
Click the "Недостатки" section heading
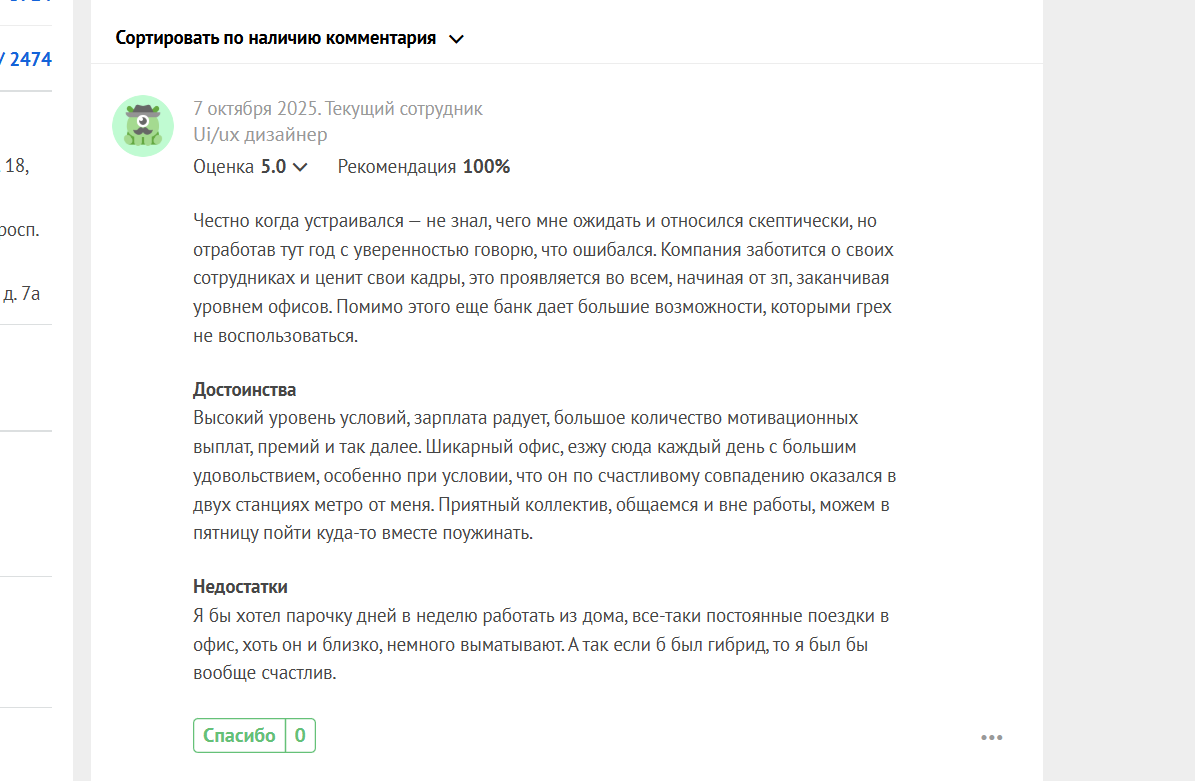pyautogui.click(x=240, y=587)
